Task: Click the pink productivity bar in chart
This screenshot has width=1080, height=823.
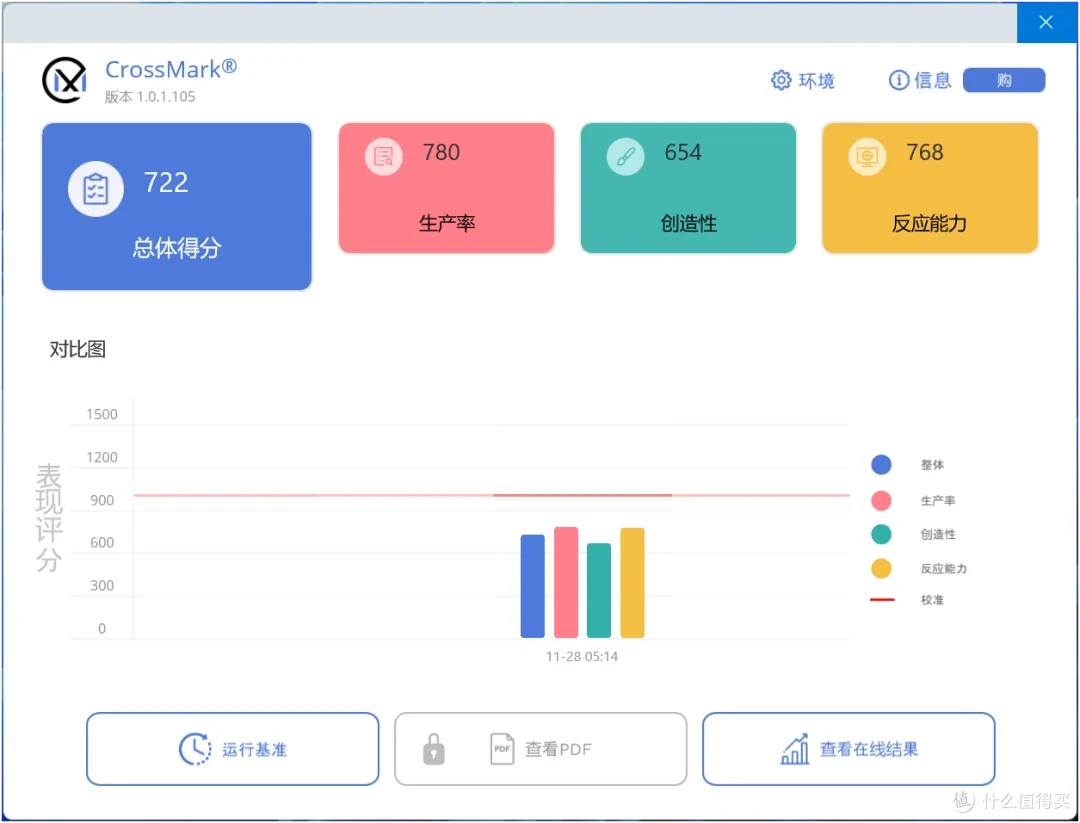Action: coord(565,582)
